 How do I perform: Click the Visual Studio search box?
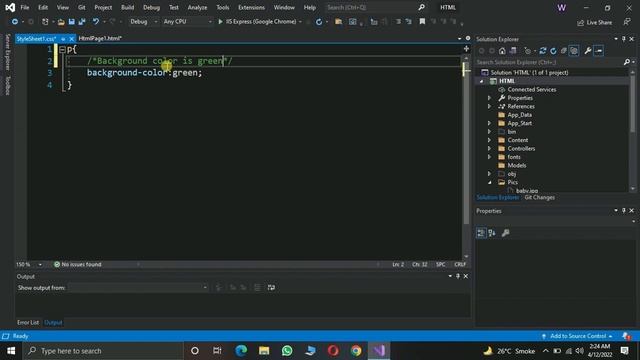[376, 7]
